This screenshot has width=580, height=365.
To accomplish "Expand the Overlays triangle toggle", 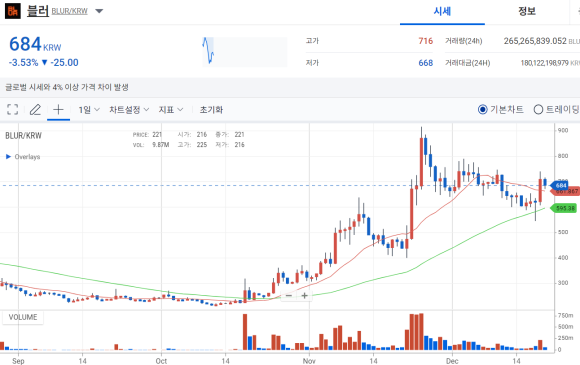I will tap(8, 156).
